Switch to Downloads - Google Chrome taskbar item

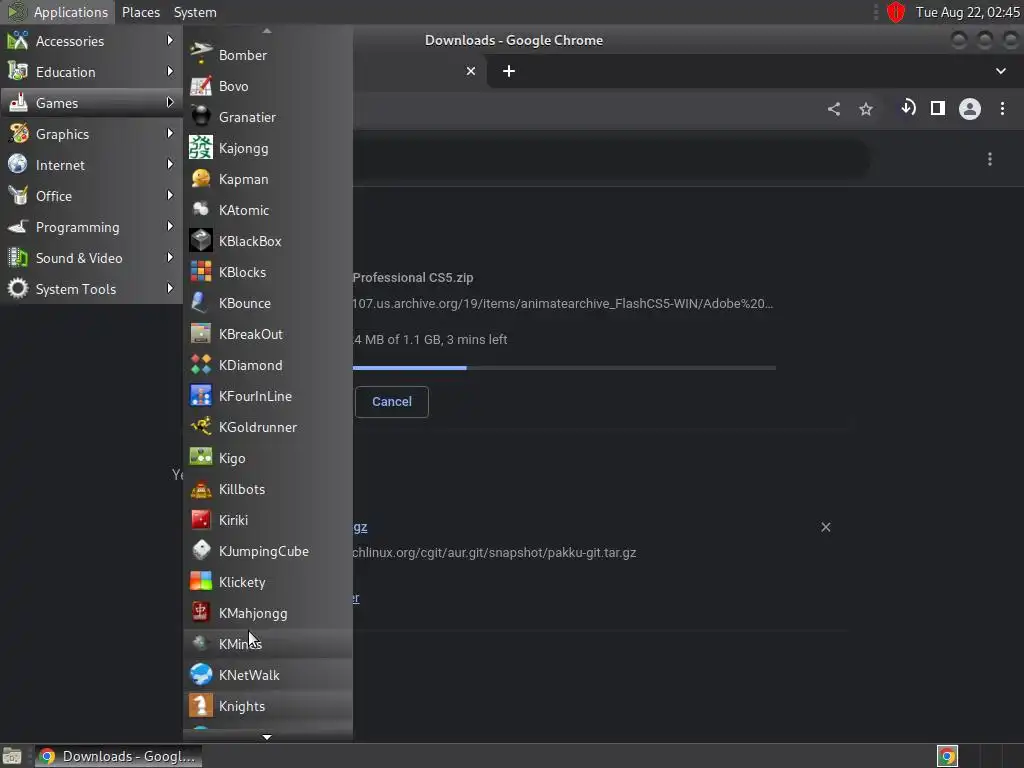click(x=118, y=756)
